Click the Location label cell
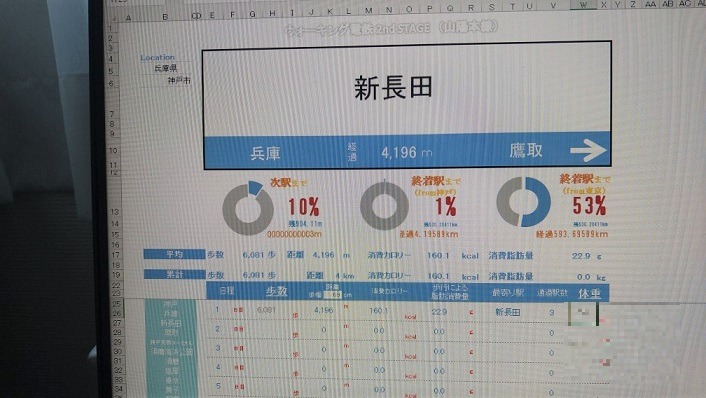The height and width of the screenshot is (398, 706). (x=157, y=58)
